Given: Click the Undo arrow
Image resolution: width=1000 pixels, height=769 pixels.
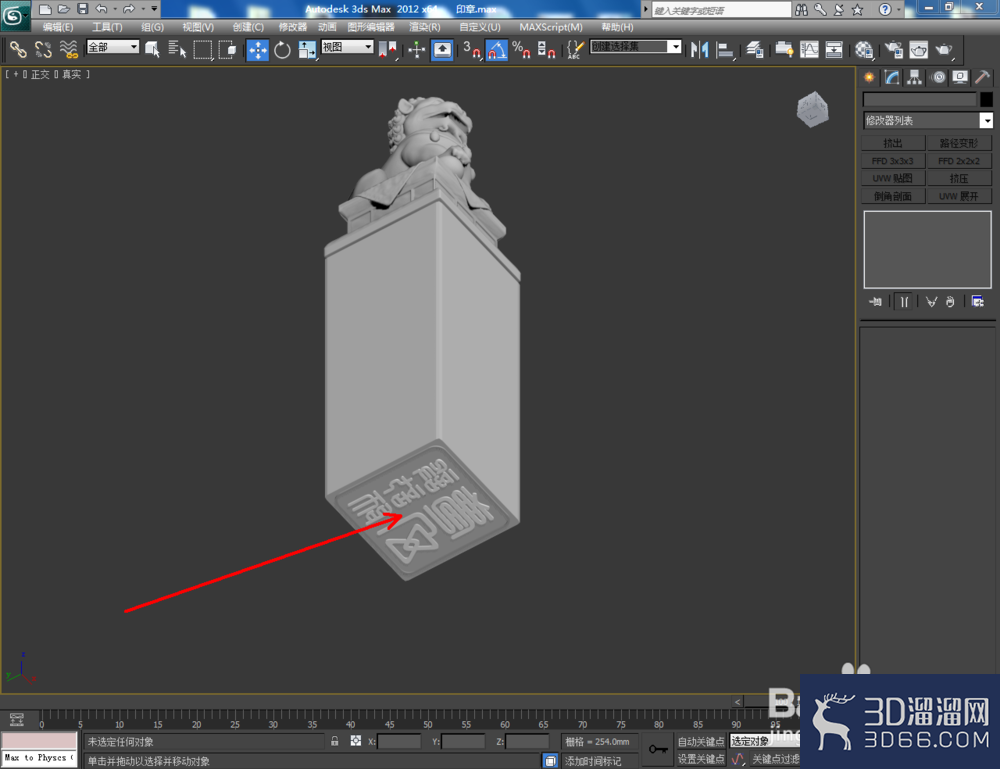Looking at the screenshot, I should [101, 9].
